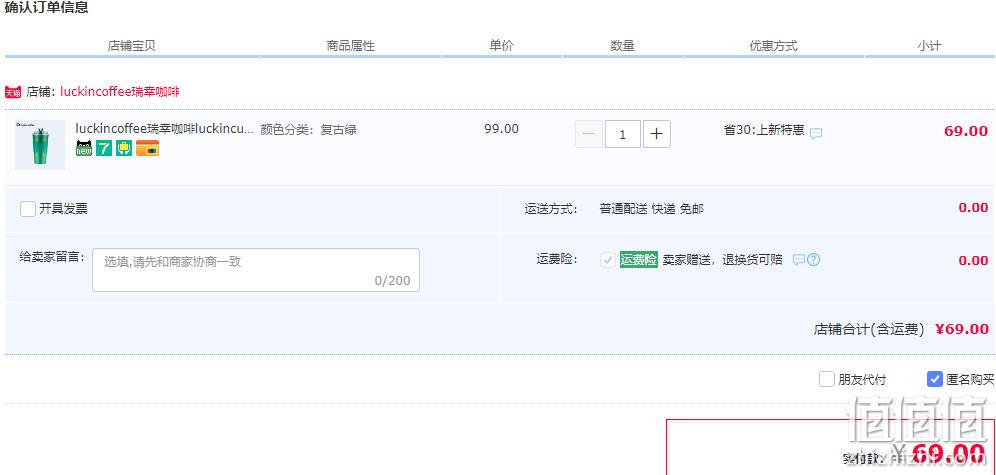The height and width of the screenshot is (475, 996).
Task: Click the 单价 column header
Action: [x=501, y=46]
